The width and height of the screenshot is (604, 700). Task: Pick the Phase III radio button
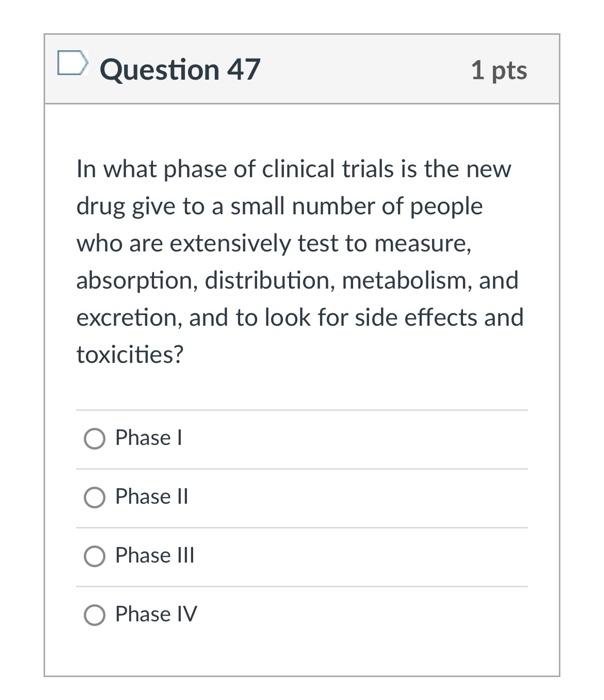tap(94, 557)
